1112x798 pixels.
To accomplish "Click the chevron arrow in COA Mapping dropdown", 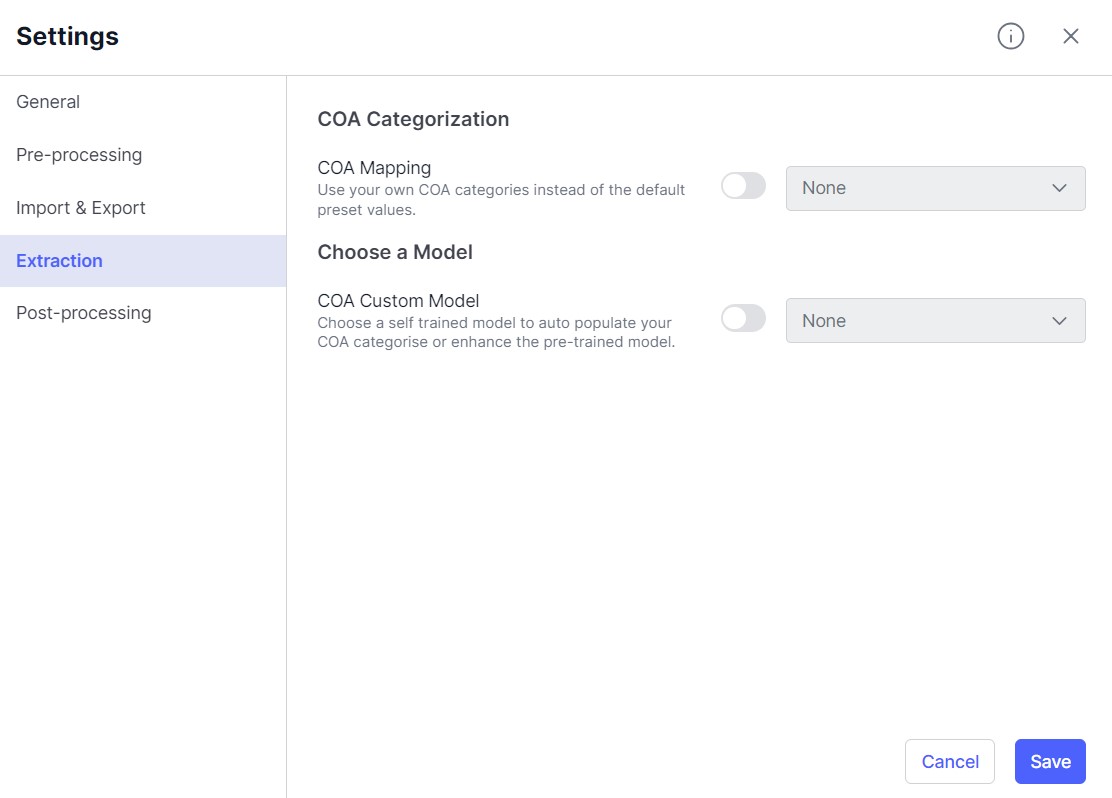I will pyautogui.click(x=1060, y=188).
